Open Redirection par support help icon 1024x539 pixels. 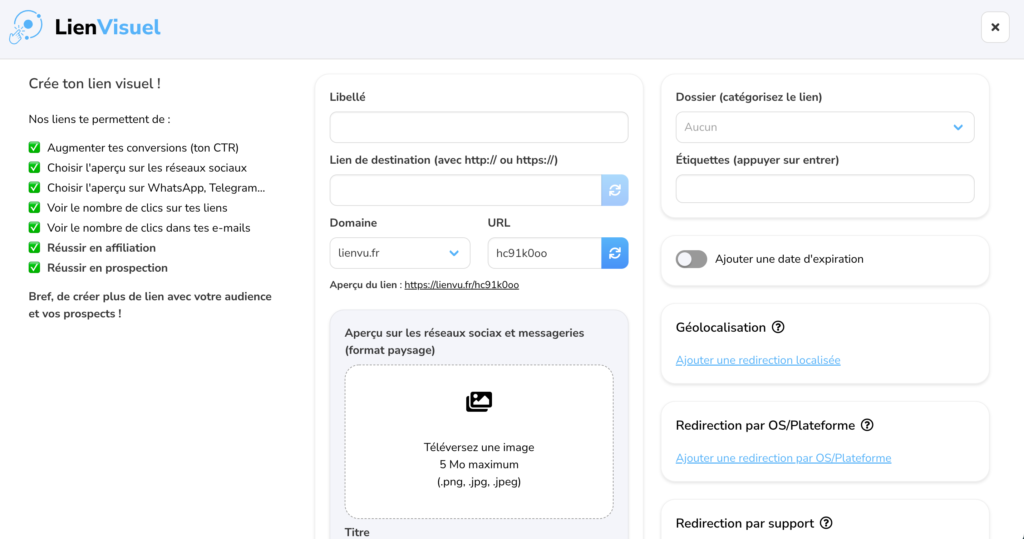click(826, 523)
